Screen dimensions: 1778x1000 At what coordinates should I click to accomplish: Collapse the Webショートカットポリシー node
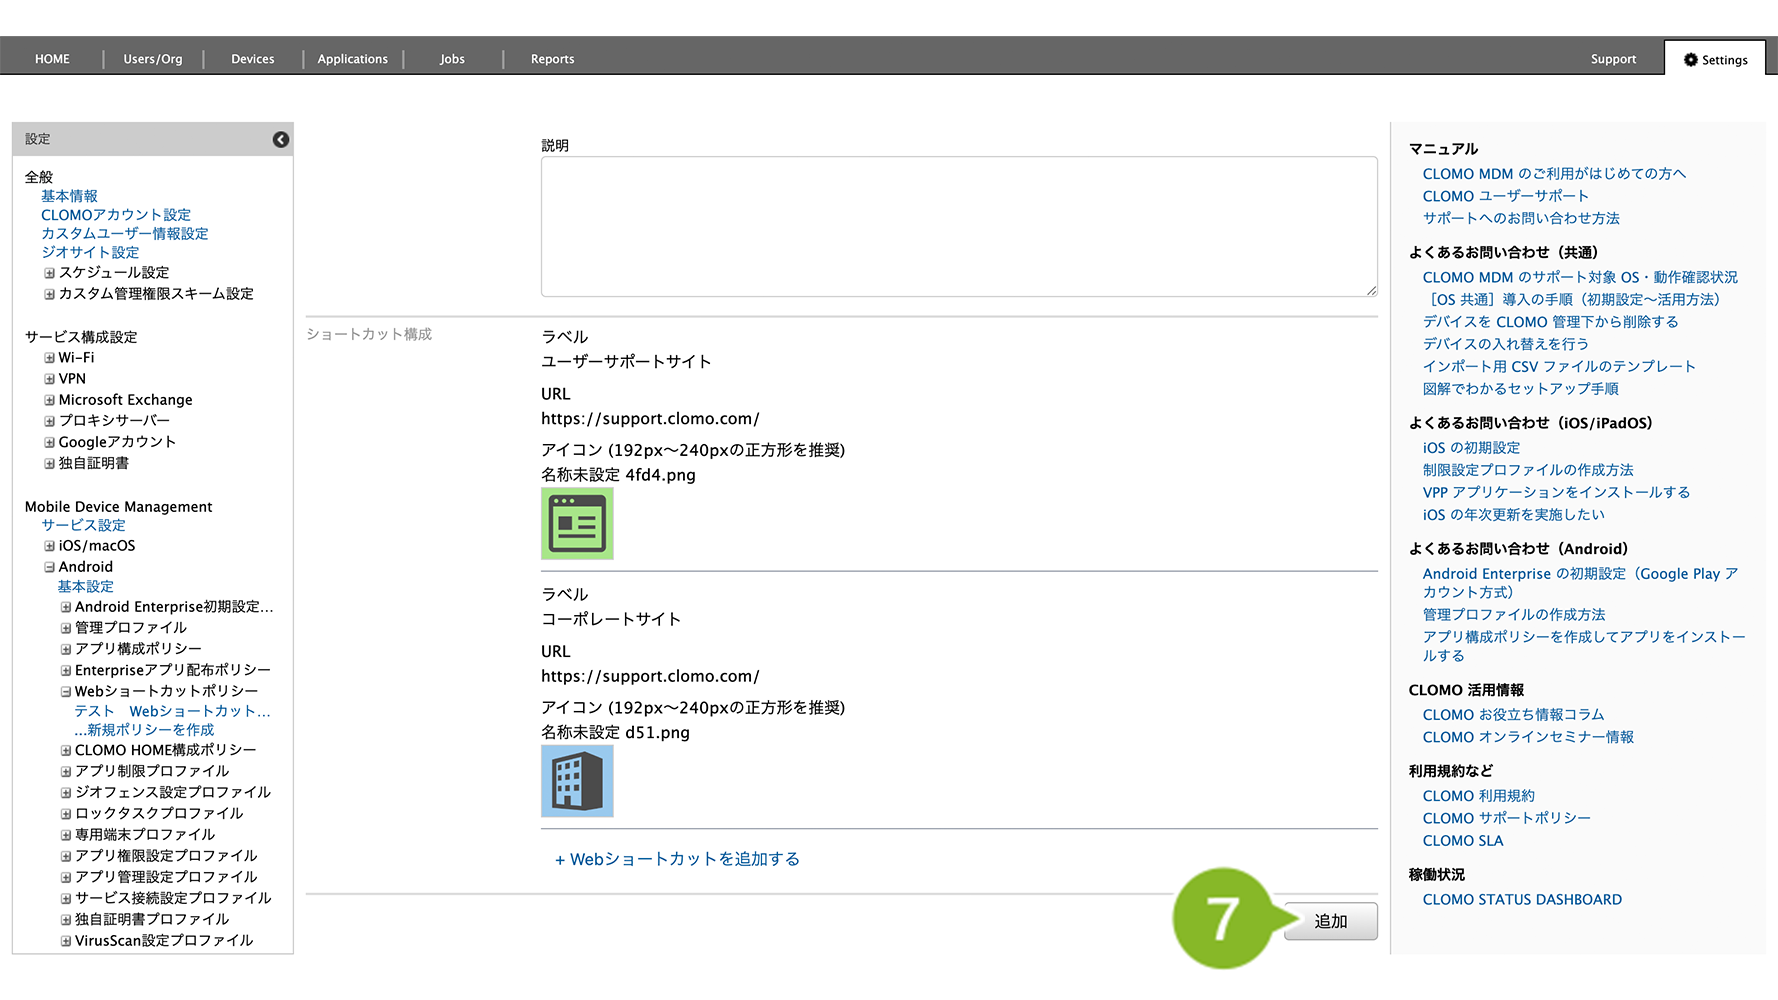(x=66, y=692)
